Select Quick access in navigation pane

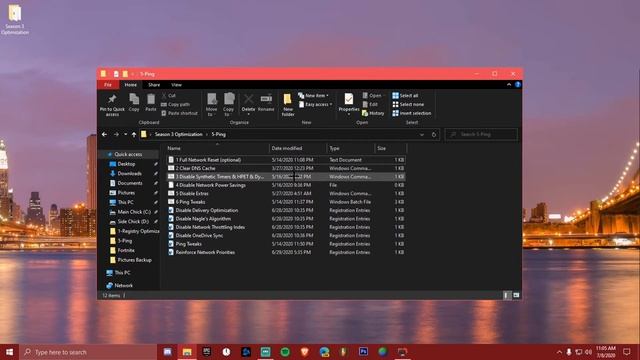coord(128,154)
